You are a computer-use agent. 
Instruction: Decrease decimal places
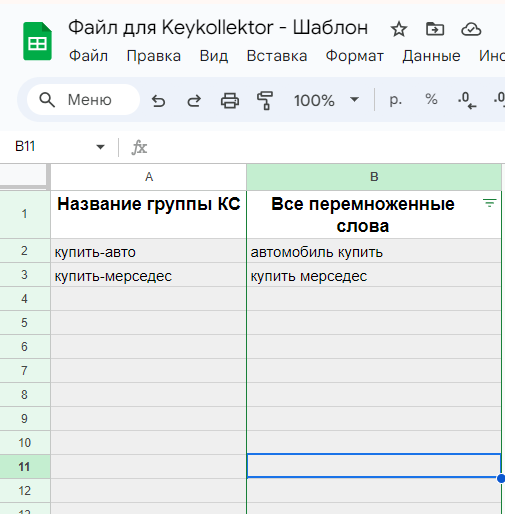[467, 100]
